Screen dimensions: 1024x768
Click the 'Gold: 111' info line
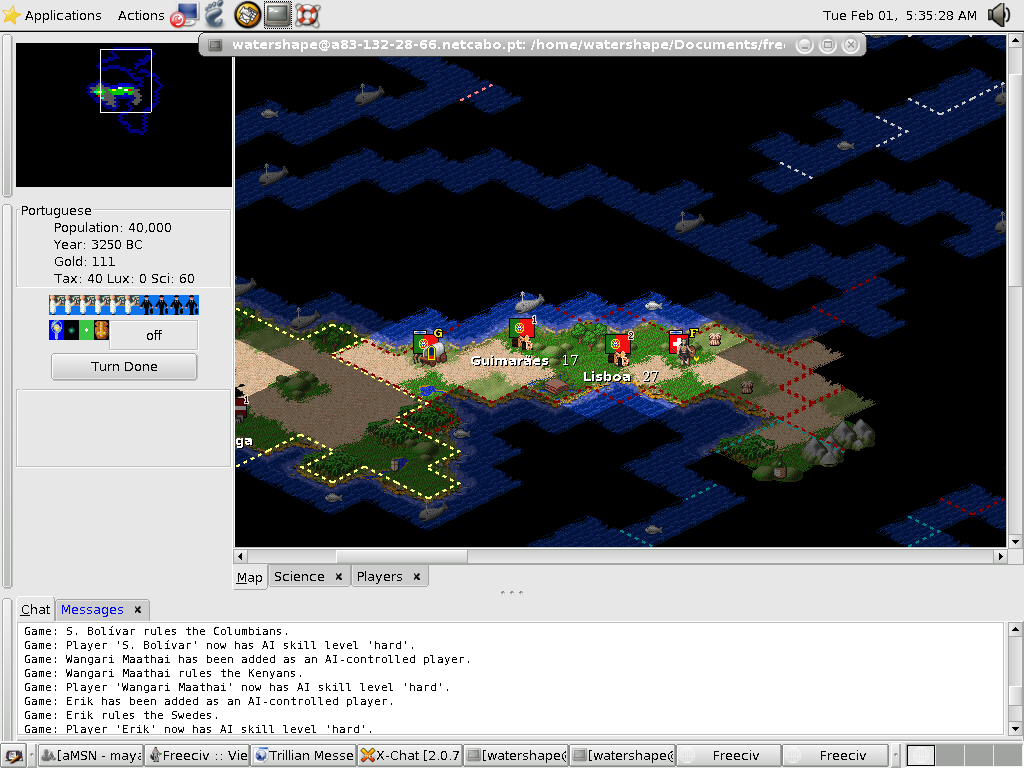click(x=84, y=261)
